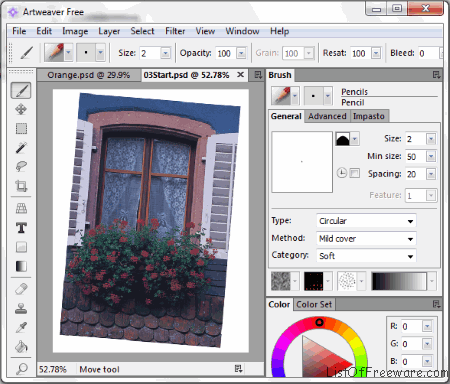Viewport: 450px width, 384px height.
Task: Click the G color value field
Action: click(x=412, y=344)
